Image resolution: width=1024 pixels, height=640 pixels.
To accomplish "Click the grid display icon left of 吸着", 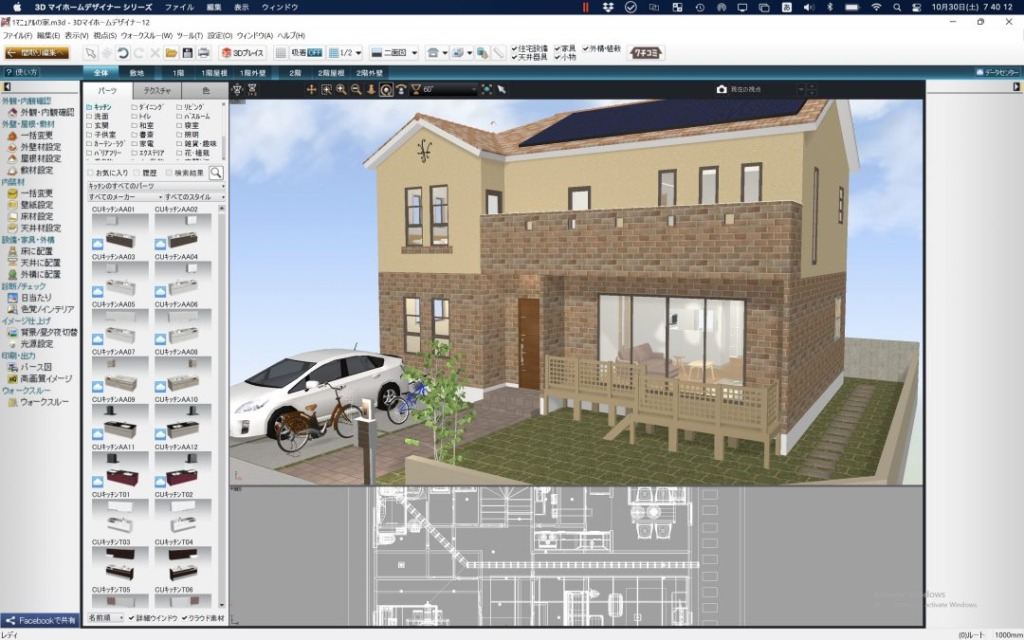I will pyautogui.click(x=281, y=53).
